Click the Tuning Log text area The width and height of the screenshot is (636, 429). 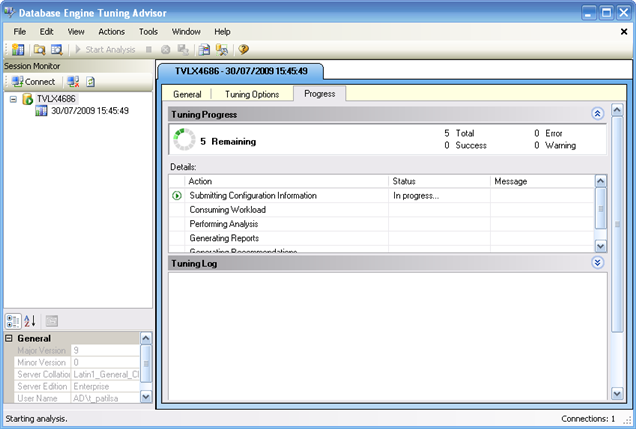pos(388,337)
